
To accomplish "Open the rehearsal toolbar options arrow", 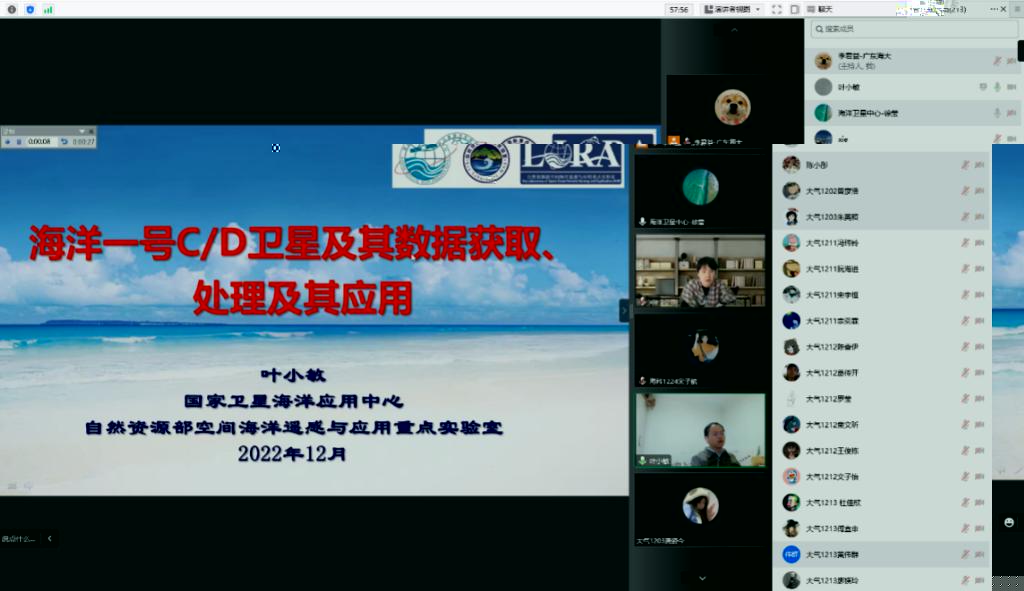I will pyautogui.click(x=82, y=131).
